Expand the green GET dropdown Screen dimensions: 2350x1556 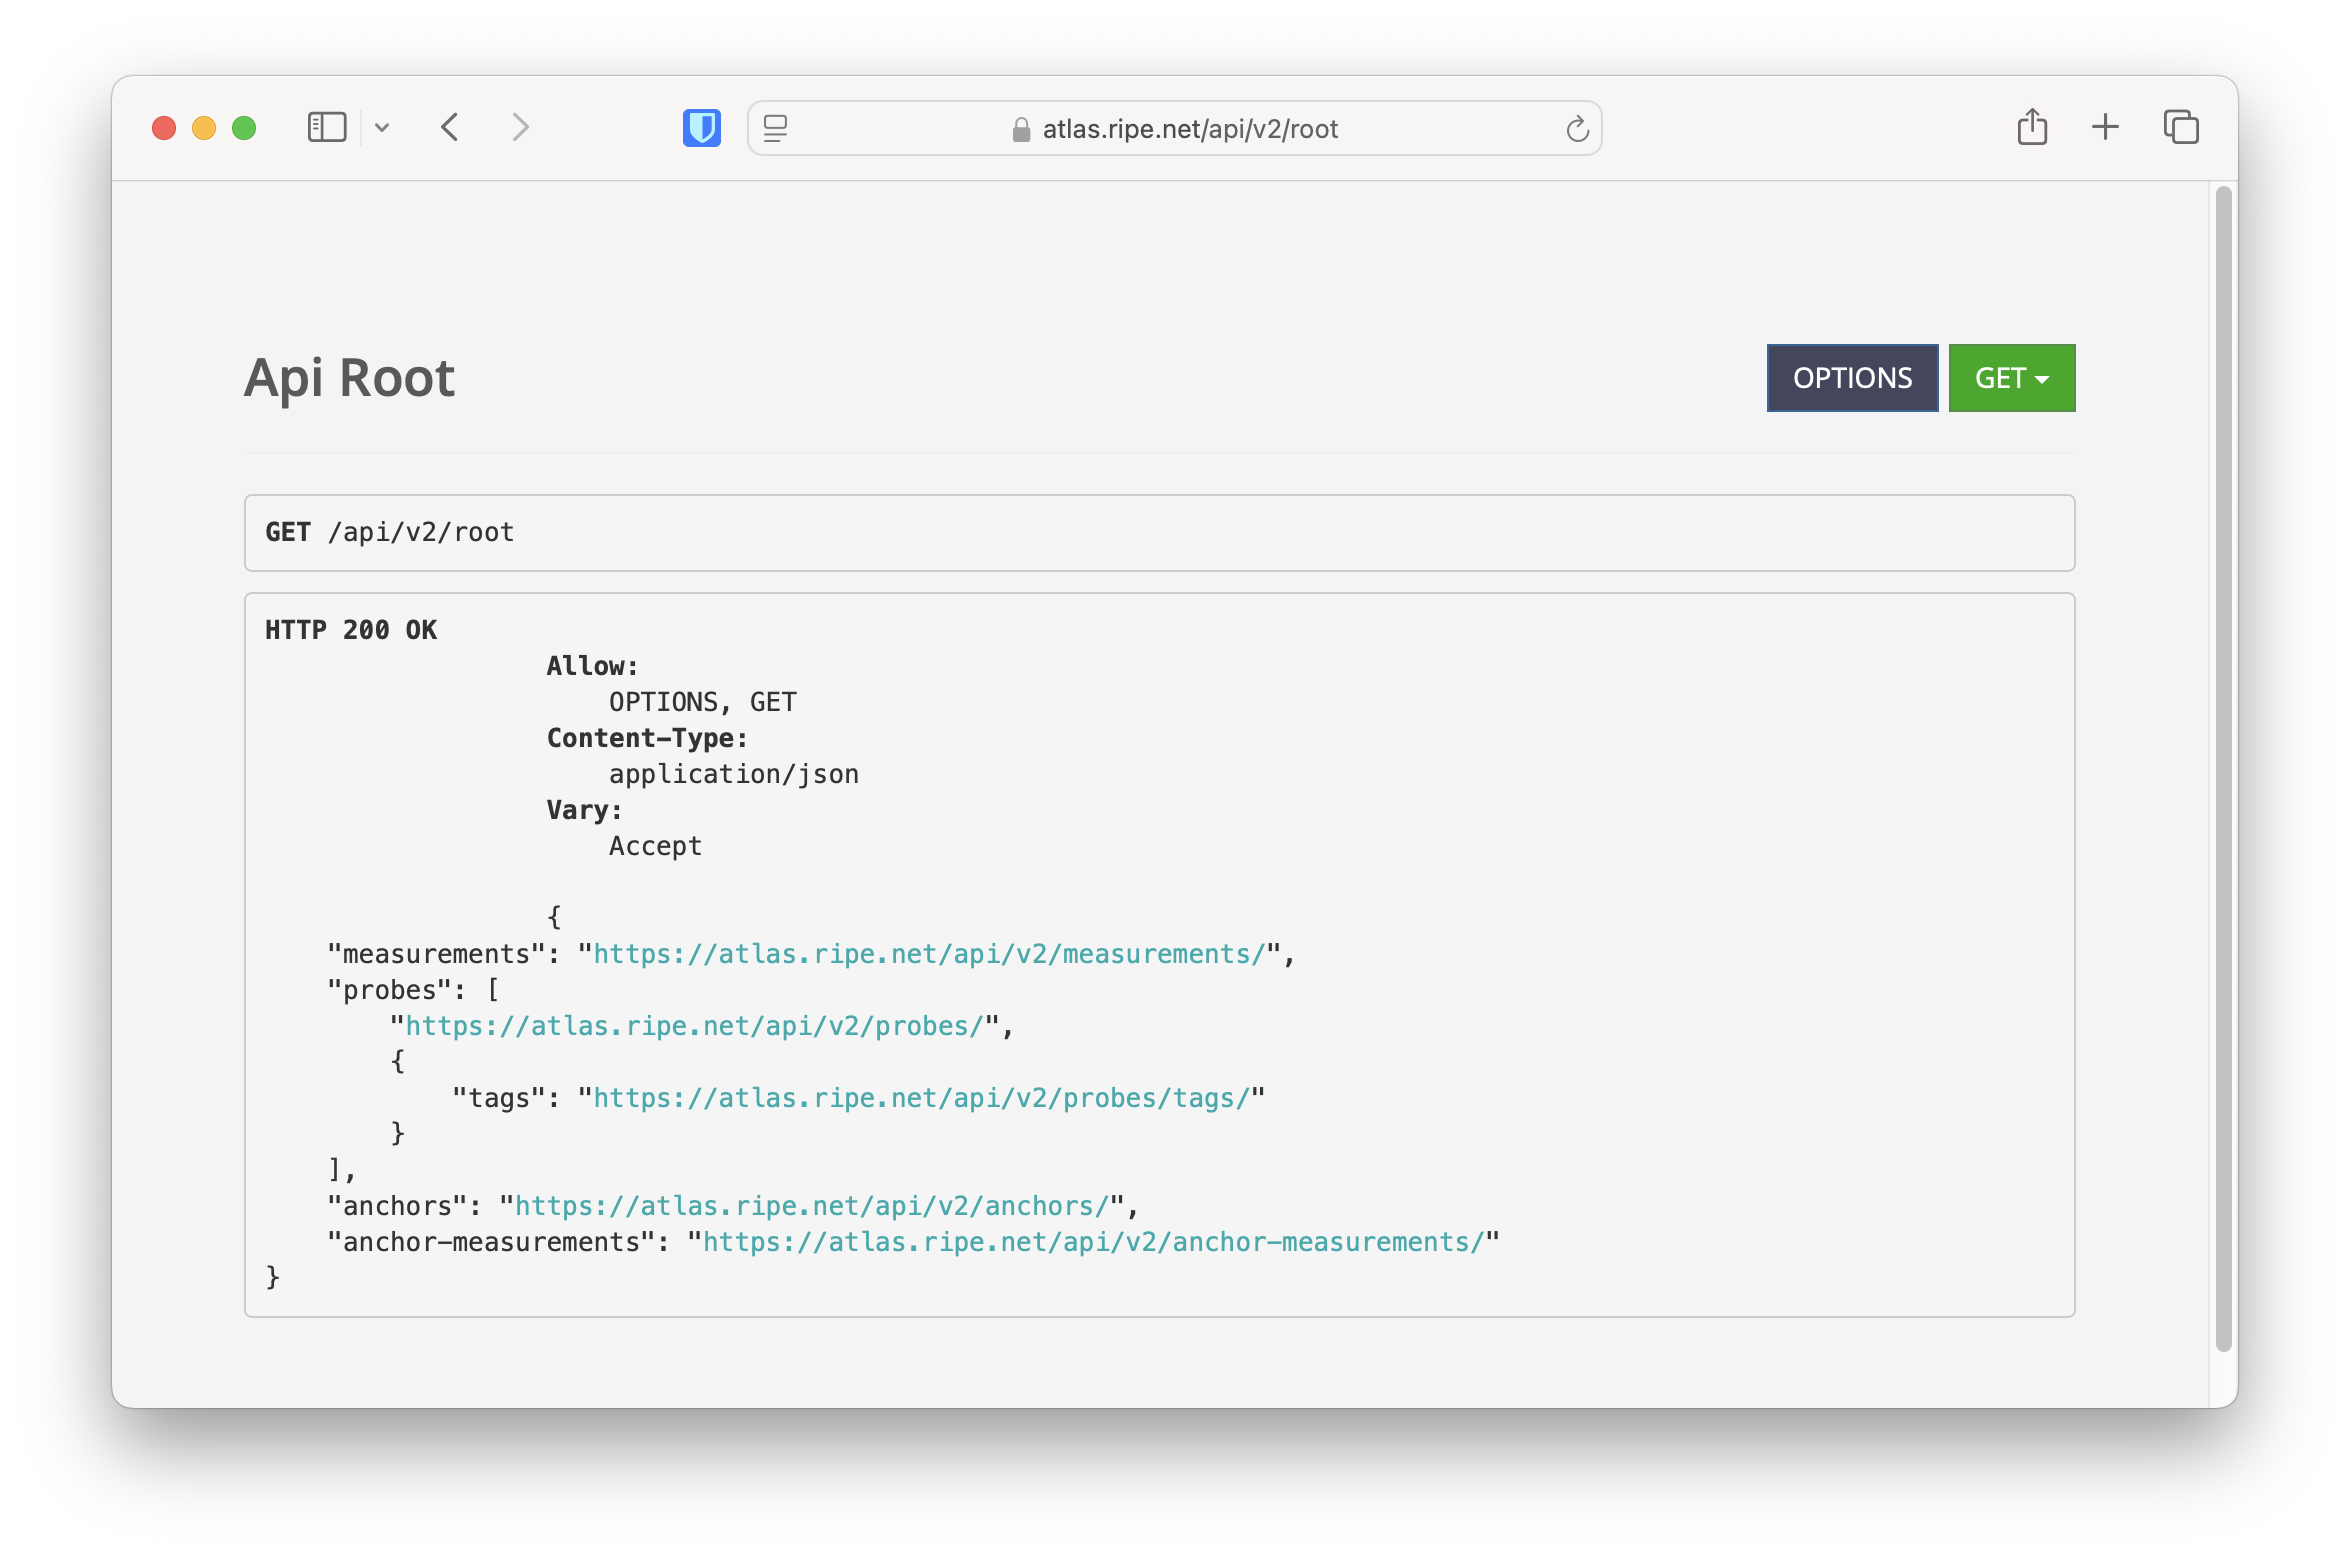click(2012, 378)
